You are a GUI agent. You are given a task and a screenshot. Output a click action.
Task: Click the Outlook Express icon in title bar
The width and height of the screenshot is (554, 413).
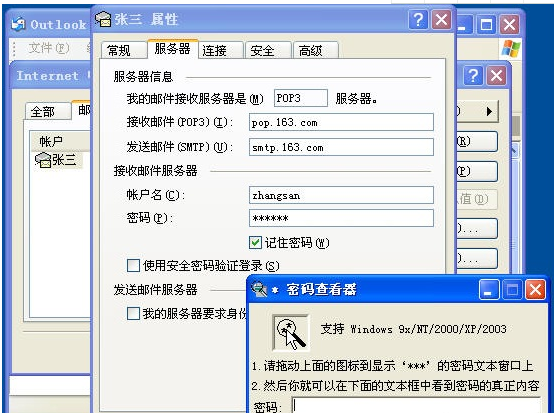[18, 24]
